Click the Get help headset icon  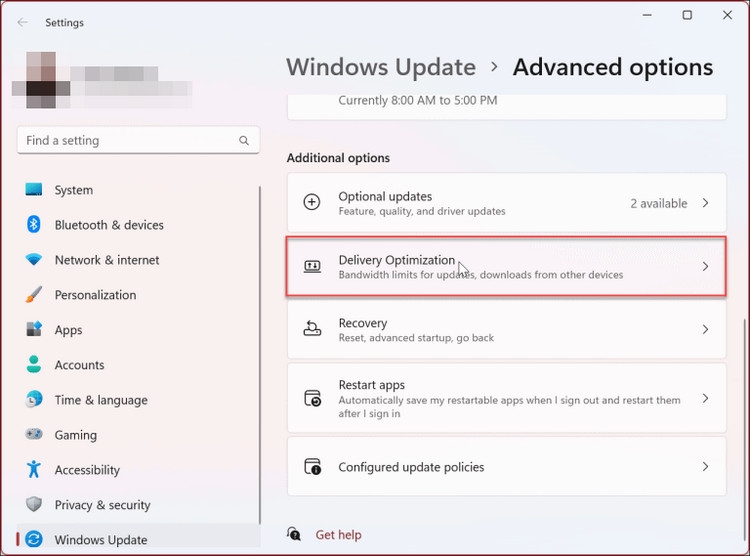[294, 534]
